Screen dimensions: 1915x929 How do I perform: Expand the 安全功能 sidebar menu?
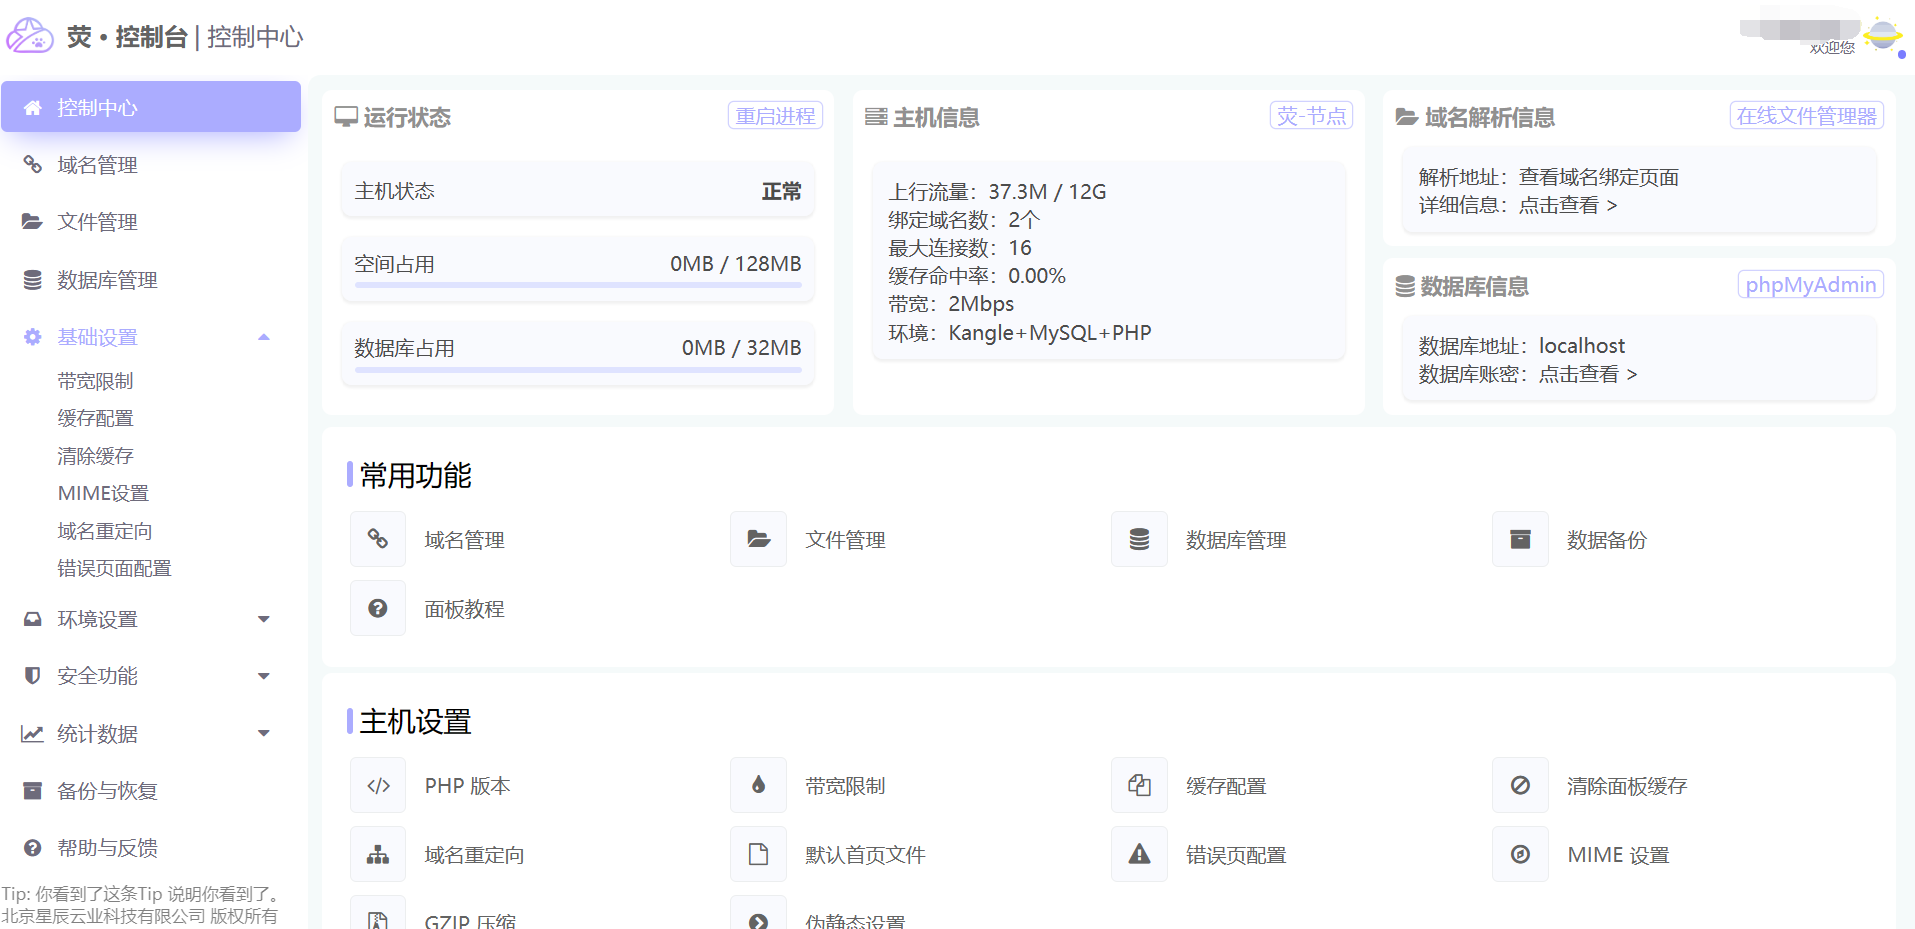[x=264, y=676]
